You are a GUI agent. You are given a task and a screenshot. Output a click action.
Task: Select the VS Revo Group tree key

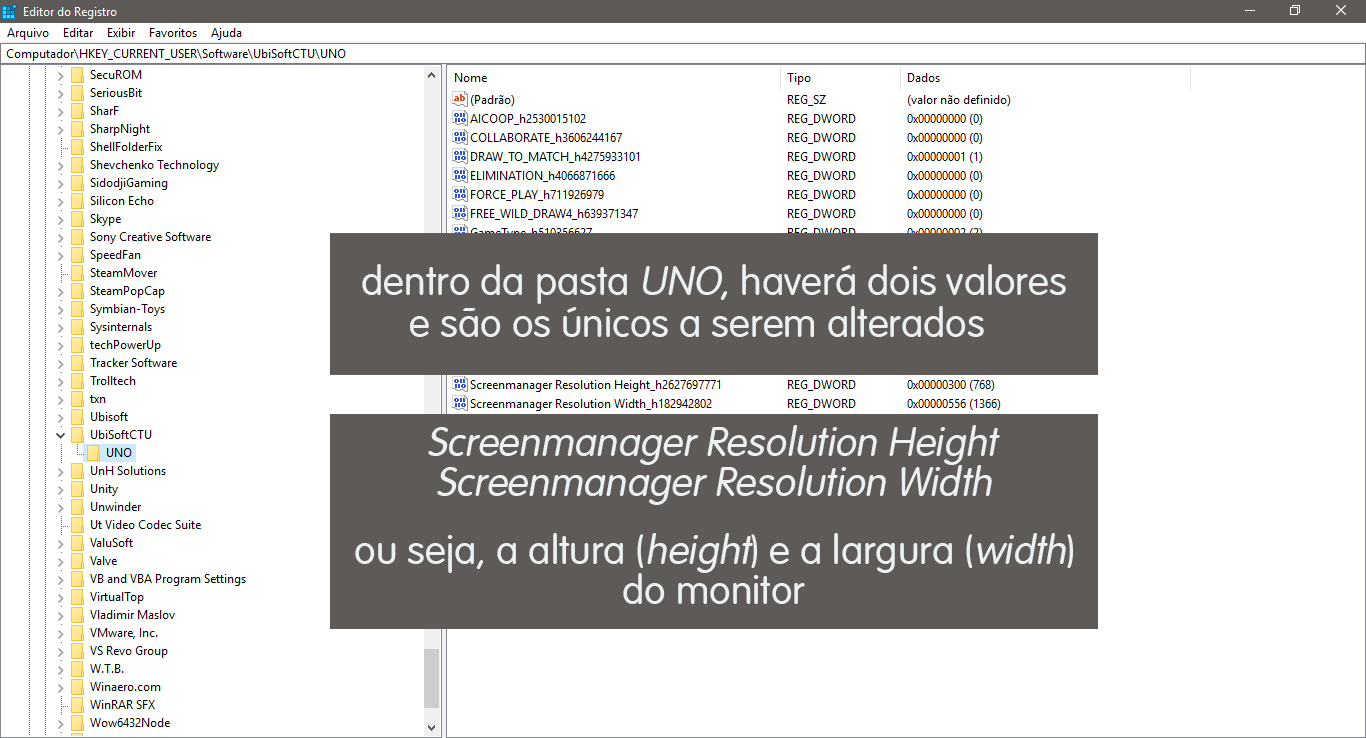pos(129,651)
